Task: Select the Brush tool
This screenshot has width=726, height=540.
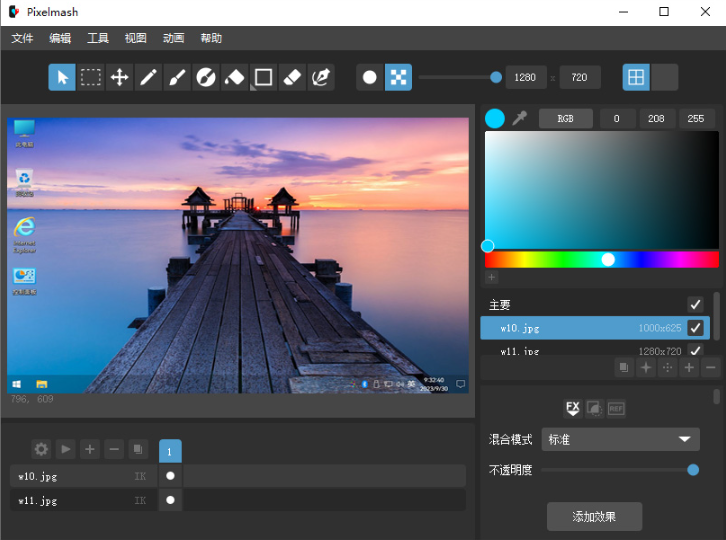Action: (177, 77)
